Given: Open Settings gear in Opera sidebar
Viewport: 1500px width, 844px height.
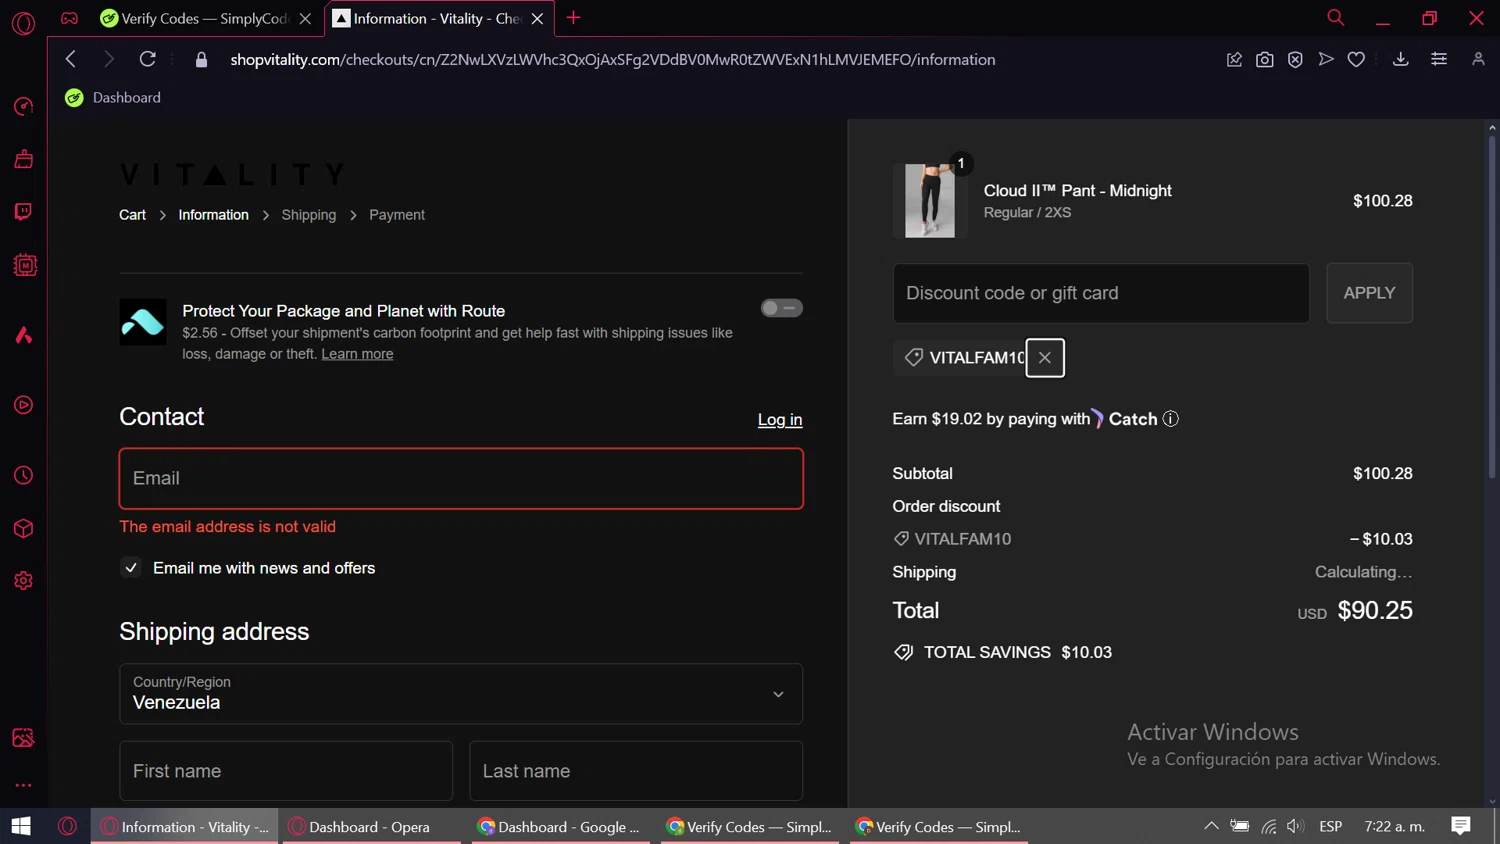Looking at the screenshot, I should [23, 581].
